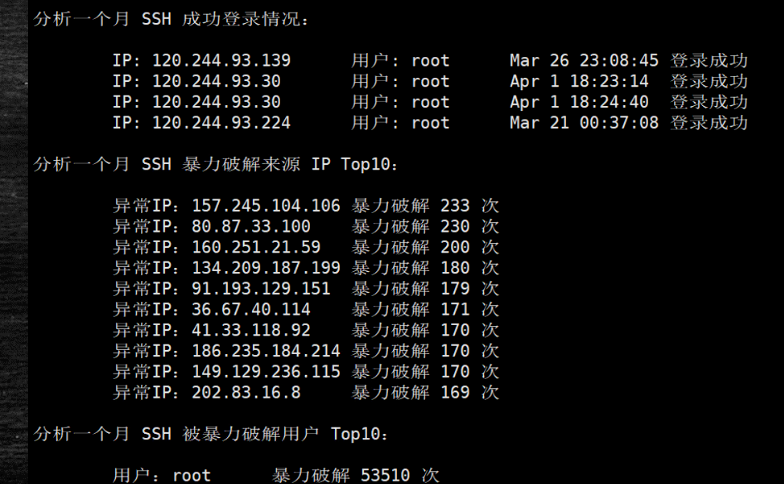Select abnormal IP 157.245.104.106
The image size is (784, 484).
coord(266,206)
